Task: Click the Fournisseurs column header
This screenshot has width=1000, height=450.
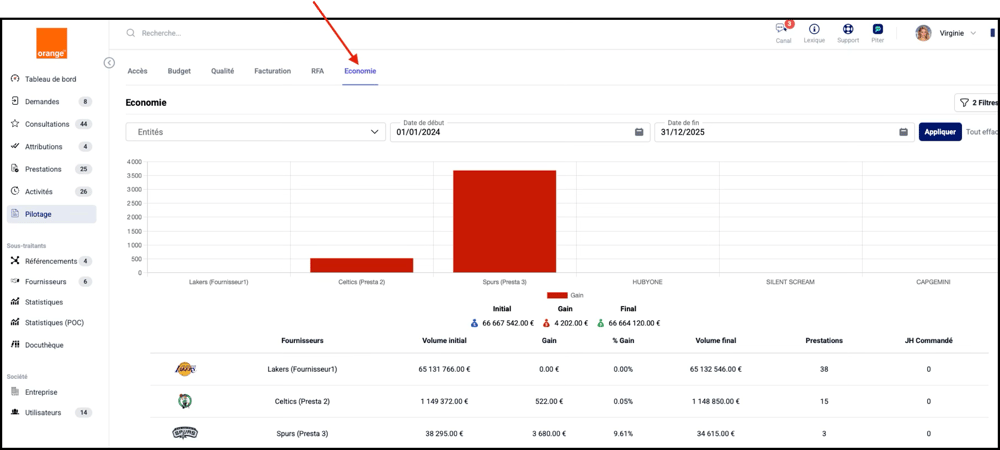Action: [302, 340]
